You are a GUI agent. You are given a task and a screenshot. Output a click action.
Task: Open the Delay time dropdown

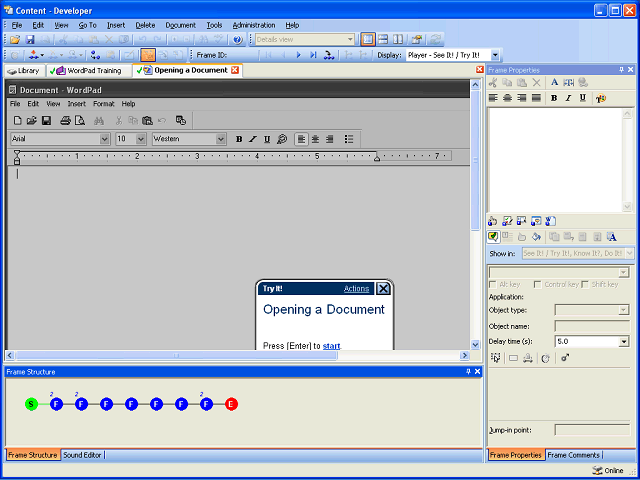[x=624, y=342]
